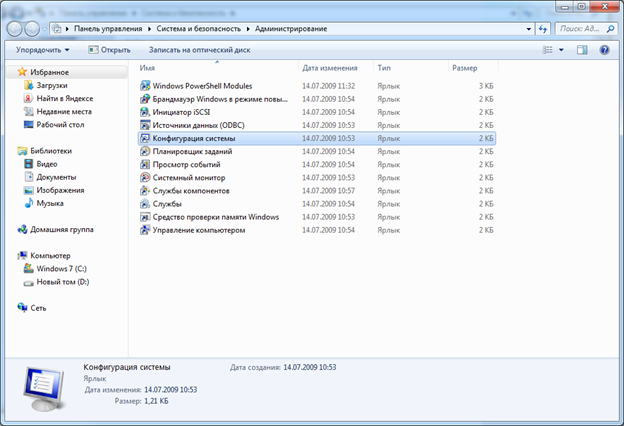This screenshot has width=624, height=426.
Task: Click the Службы компонентов icon
Action: [x=145, y=191]
